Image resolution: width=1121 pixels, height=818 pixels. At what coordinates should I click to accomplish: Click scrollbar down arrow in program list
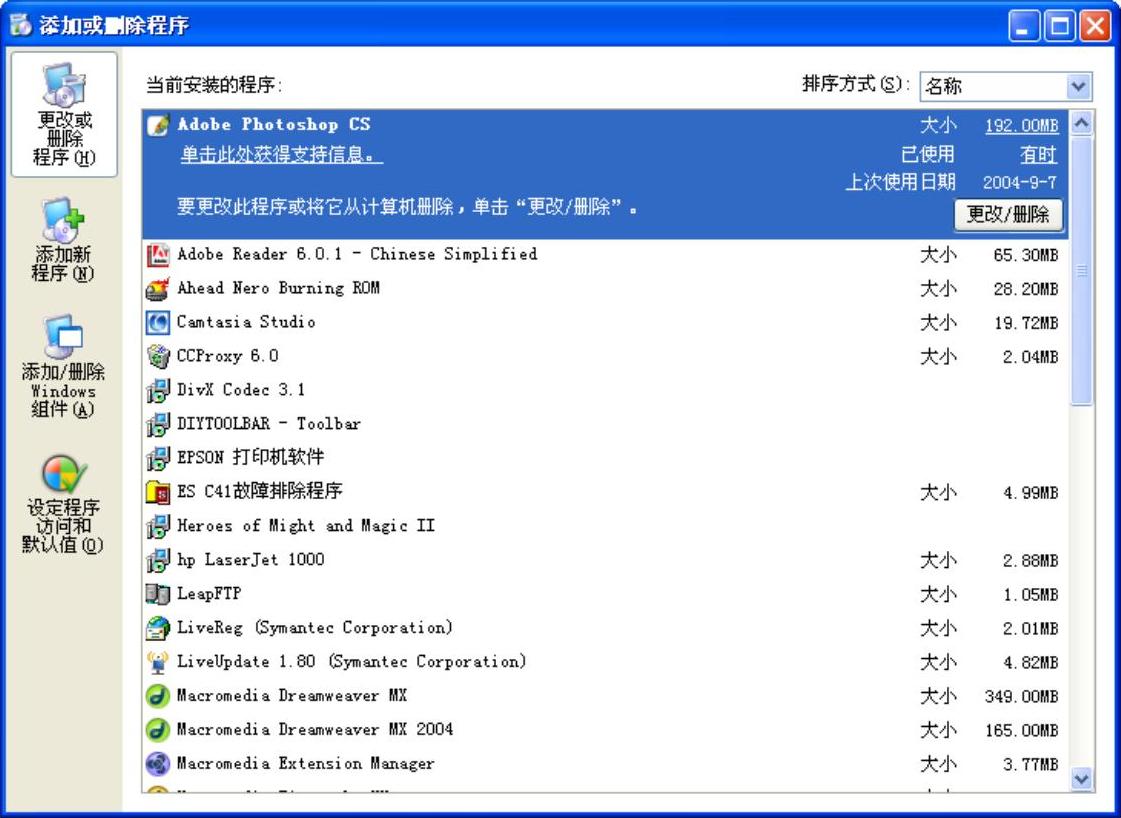pyautogui.click(x=1081, y=779)
